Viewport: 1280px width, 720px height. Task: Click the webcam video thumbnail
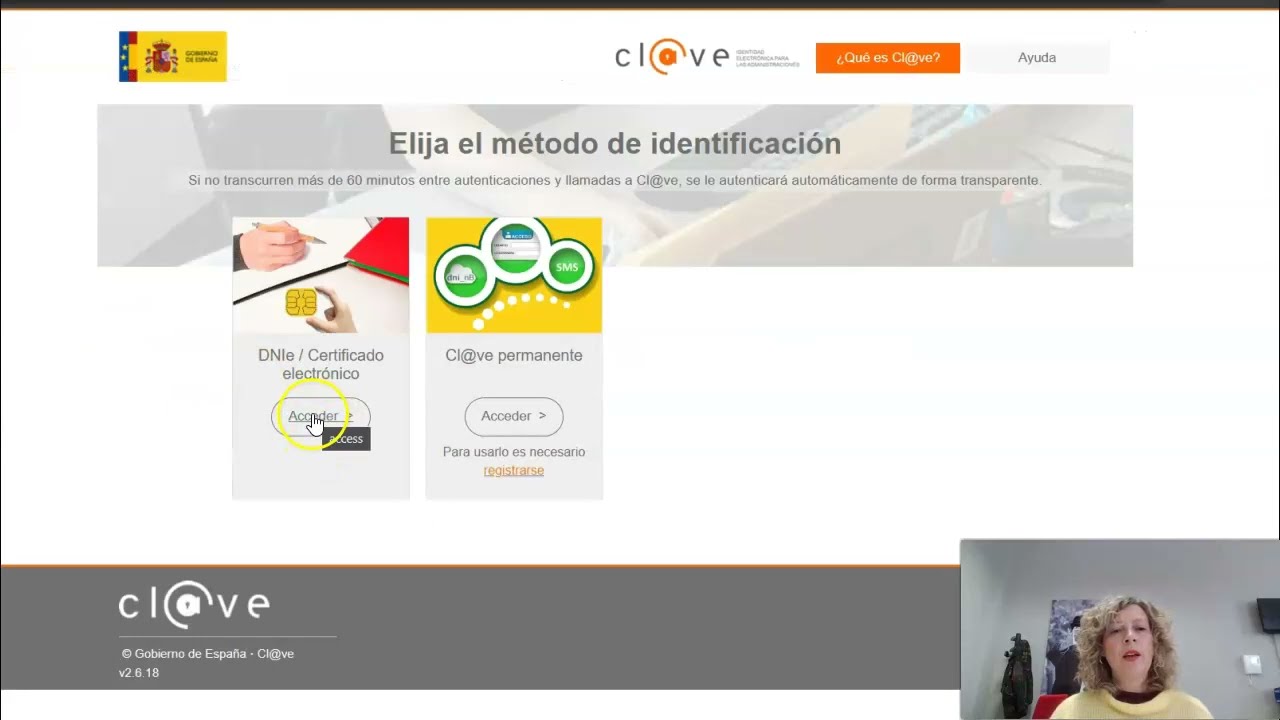coord(1119,629)
